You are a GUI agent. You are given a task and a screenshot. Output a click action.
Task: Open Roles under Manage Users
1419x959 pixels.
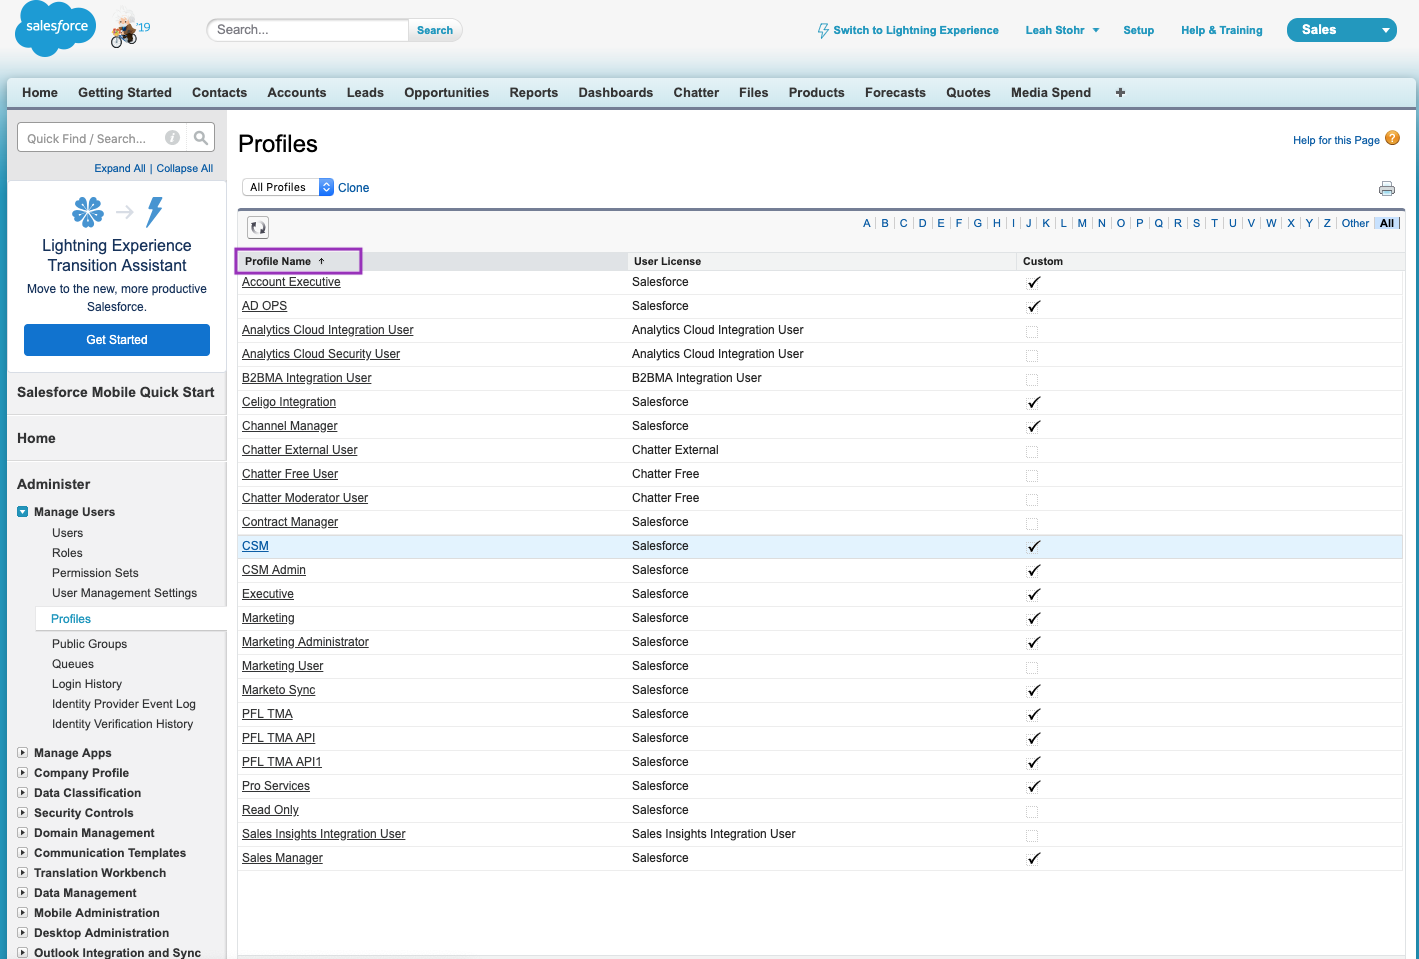coord(67,553)
